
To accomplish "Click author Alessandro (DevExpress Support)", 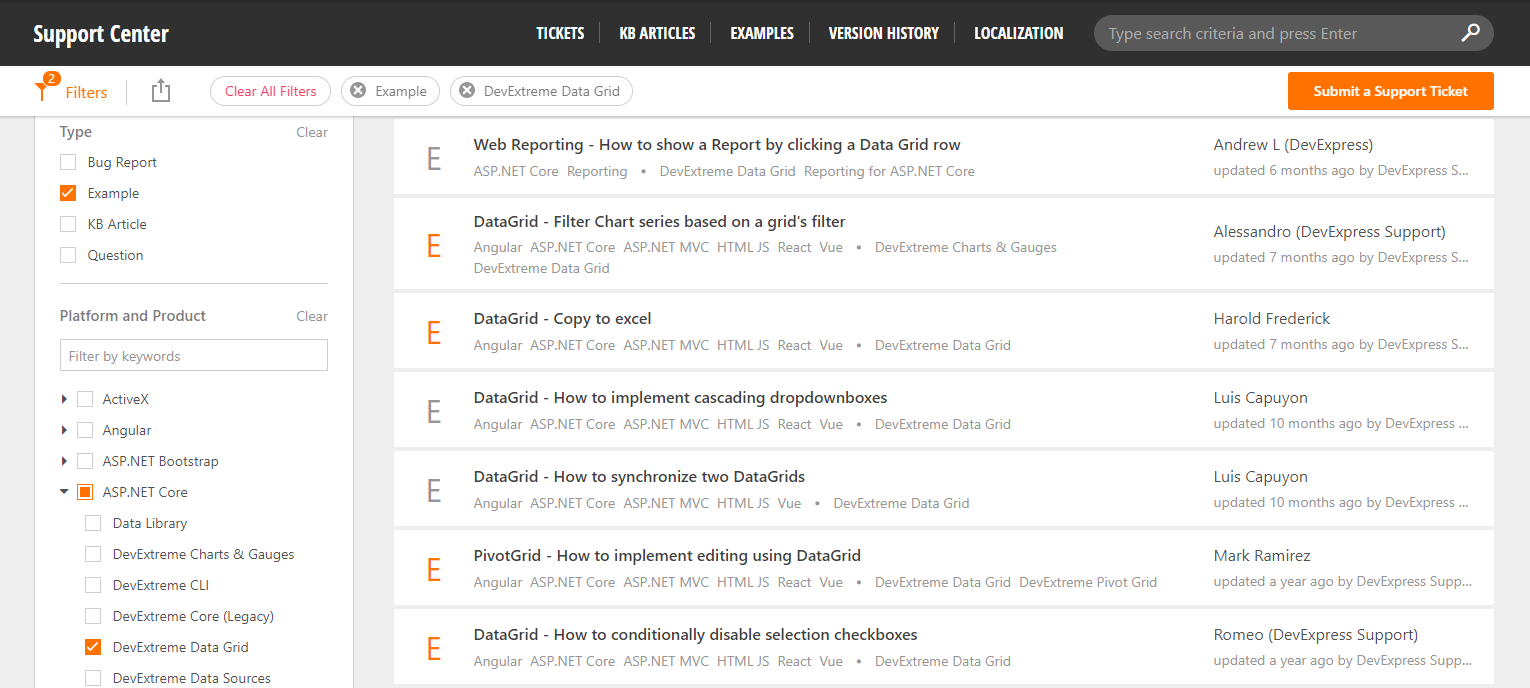I will click(x=1330, y=232).
